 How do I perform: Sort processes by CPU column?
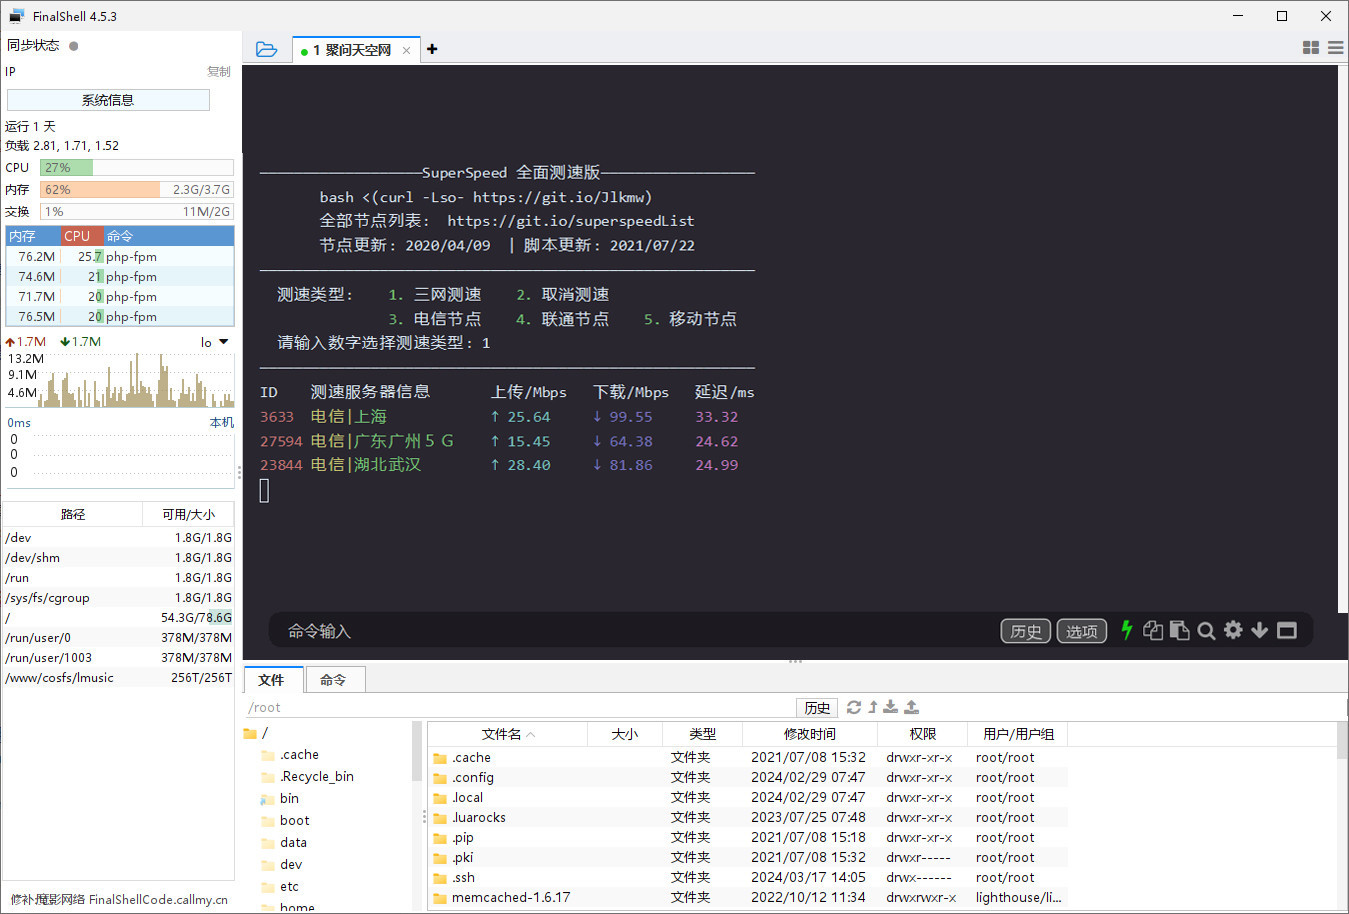click(x=78, y=236)
